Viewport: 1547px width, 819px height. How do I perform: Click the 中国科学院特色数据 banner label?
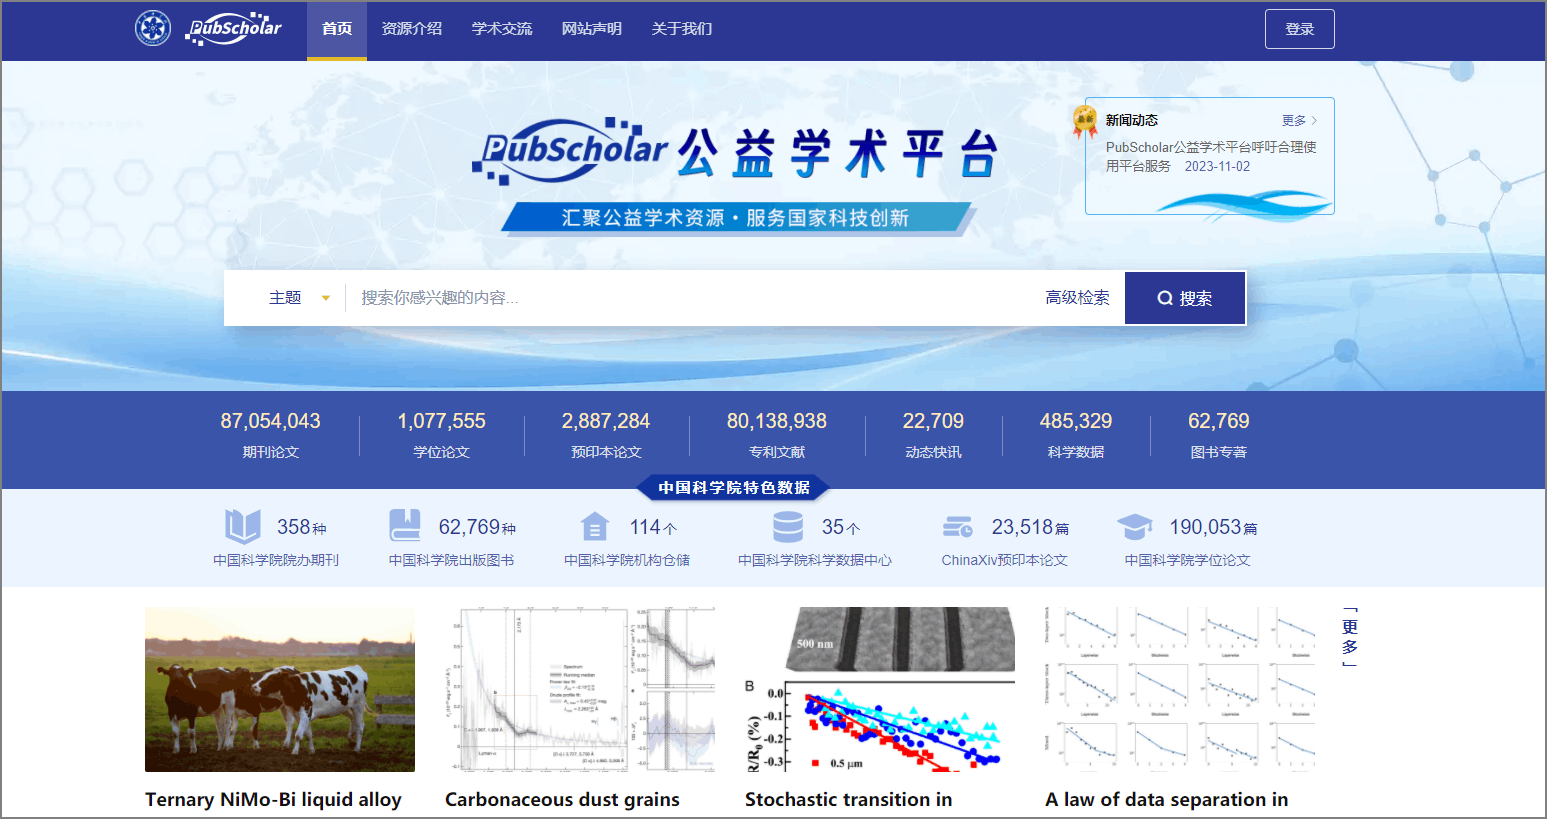(x=734, y=487)
